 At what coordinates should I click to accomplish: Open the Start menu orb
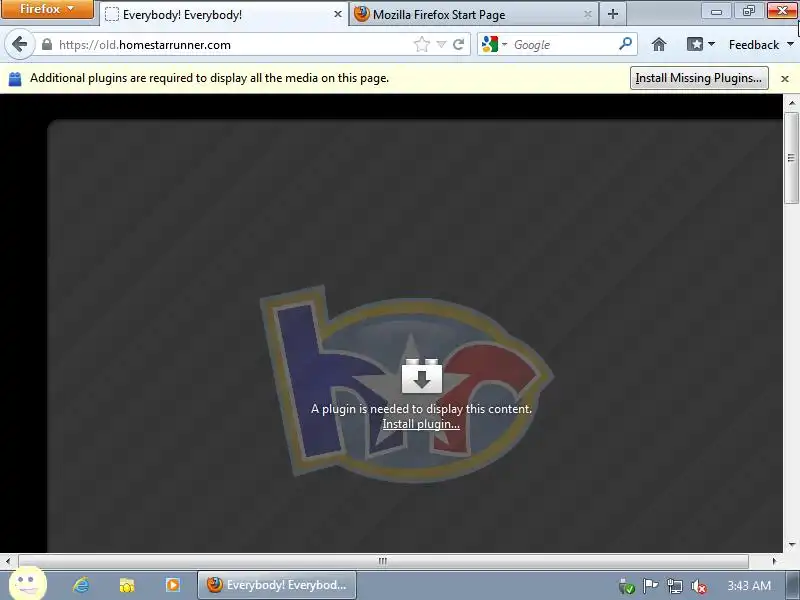(x=28, y=583)
